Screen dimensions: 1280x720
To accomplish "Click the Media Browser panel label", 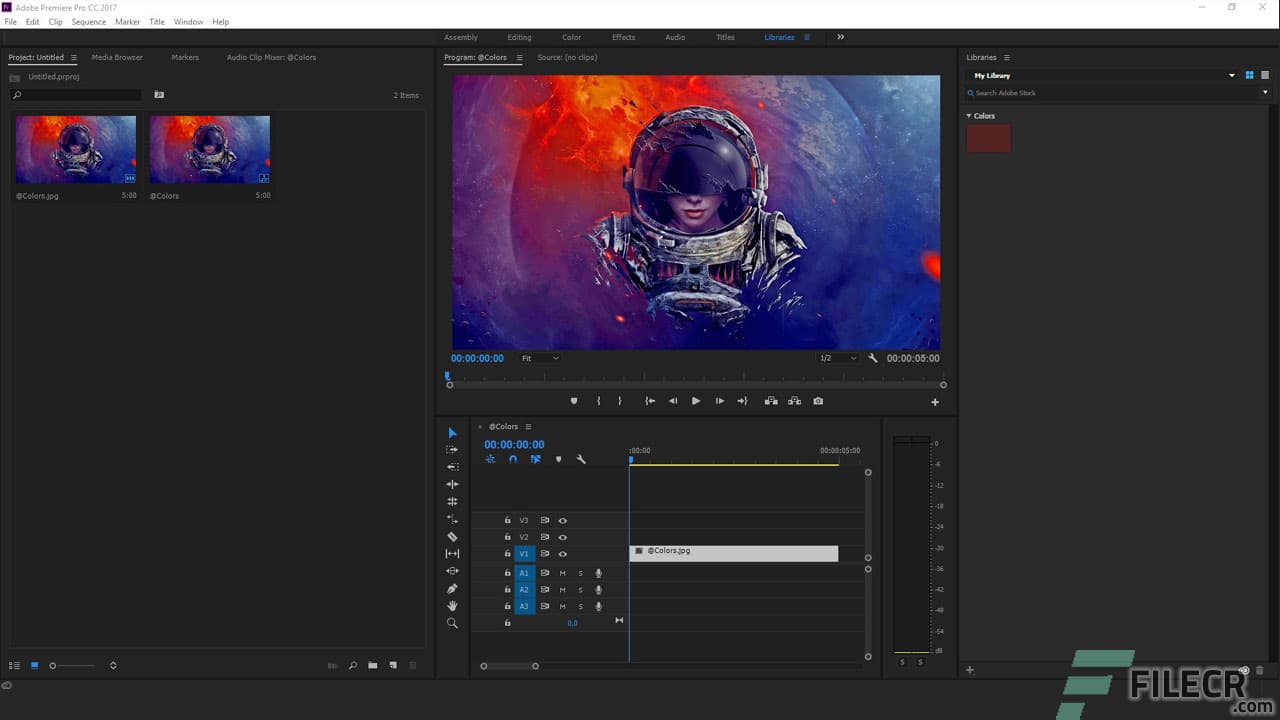I will point(117,57).
